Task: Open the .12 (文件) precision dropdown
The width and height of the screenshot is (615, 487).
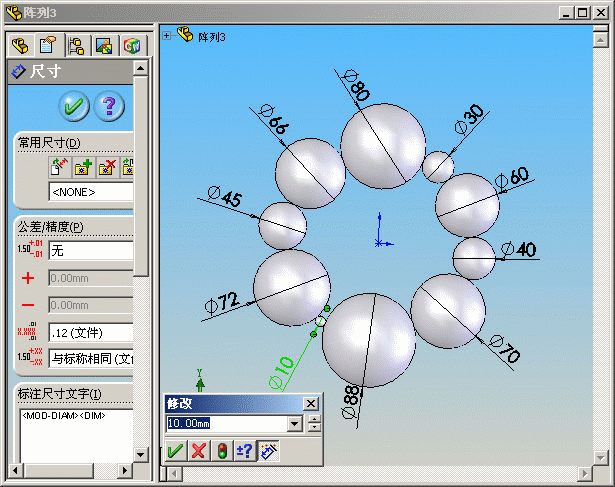Action: (x=91, y=333)
